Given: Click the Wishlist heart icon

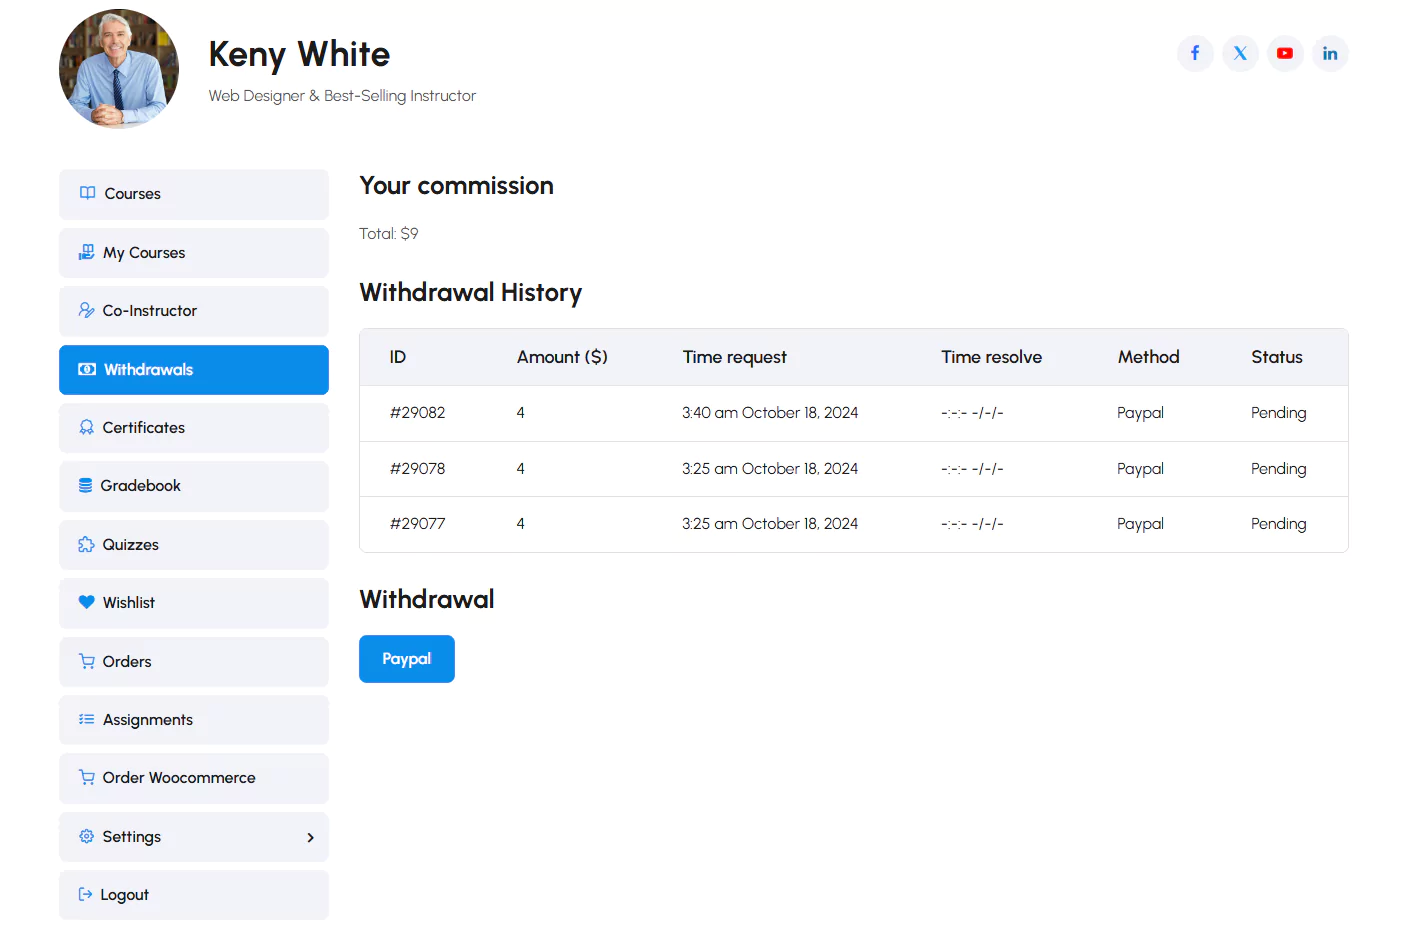Looking at the screenshot, I should (x=87, y=602).
